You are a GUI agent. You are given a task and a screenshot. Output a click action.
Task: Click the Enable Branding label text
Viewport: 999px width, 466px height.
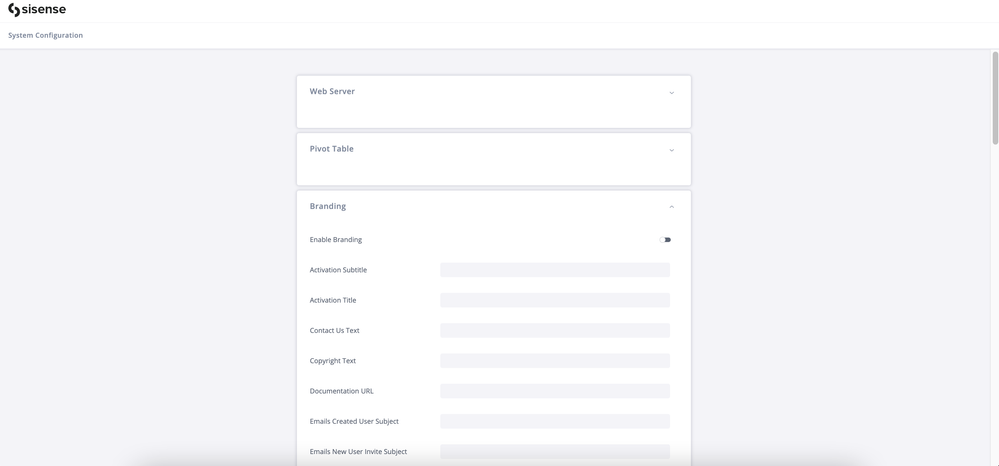coord(335,240)
